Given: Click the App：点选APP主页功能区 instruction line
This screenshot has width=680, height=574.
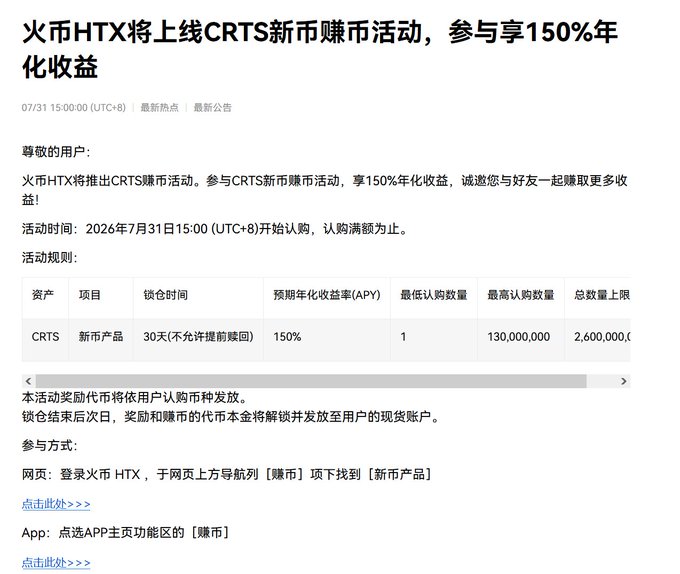Looking at the screenshot, I should 126,532.
